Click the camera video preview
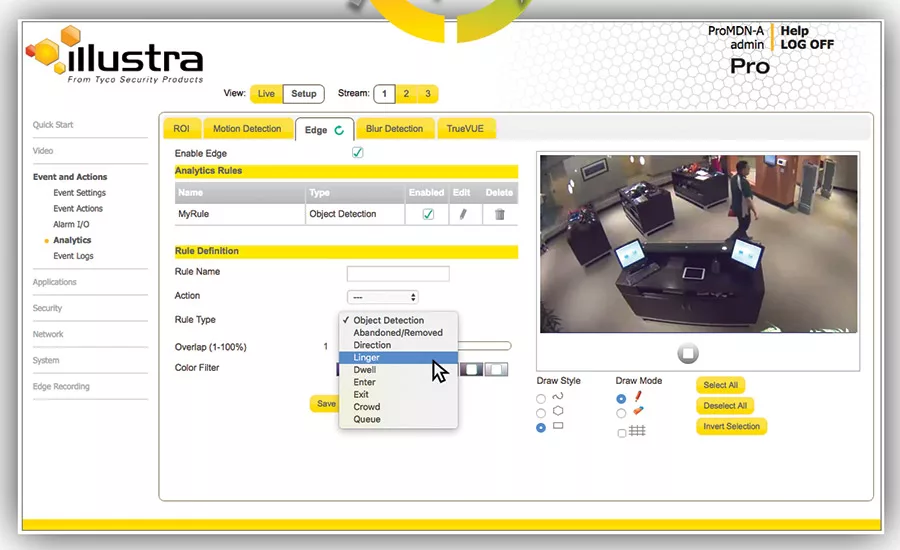 699,243
